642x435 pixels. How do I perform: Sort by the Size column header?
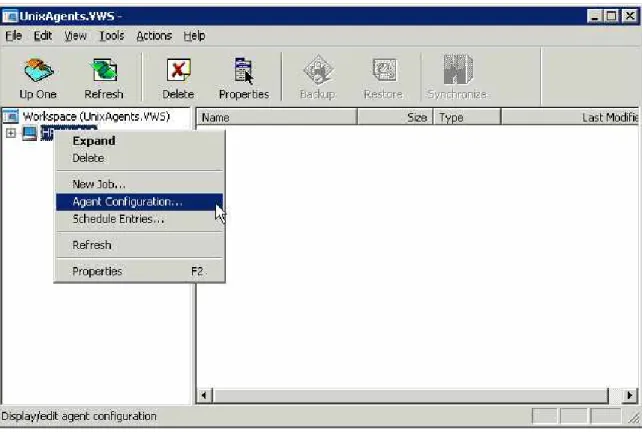[x=395, y=118]
